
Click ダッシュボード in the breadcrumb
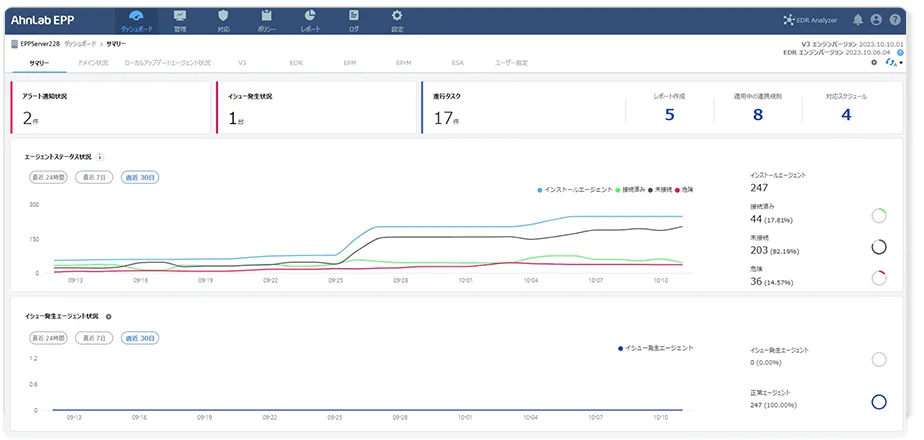tap(80, 44)
